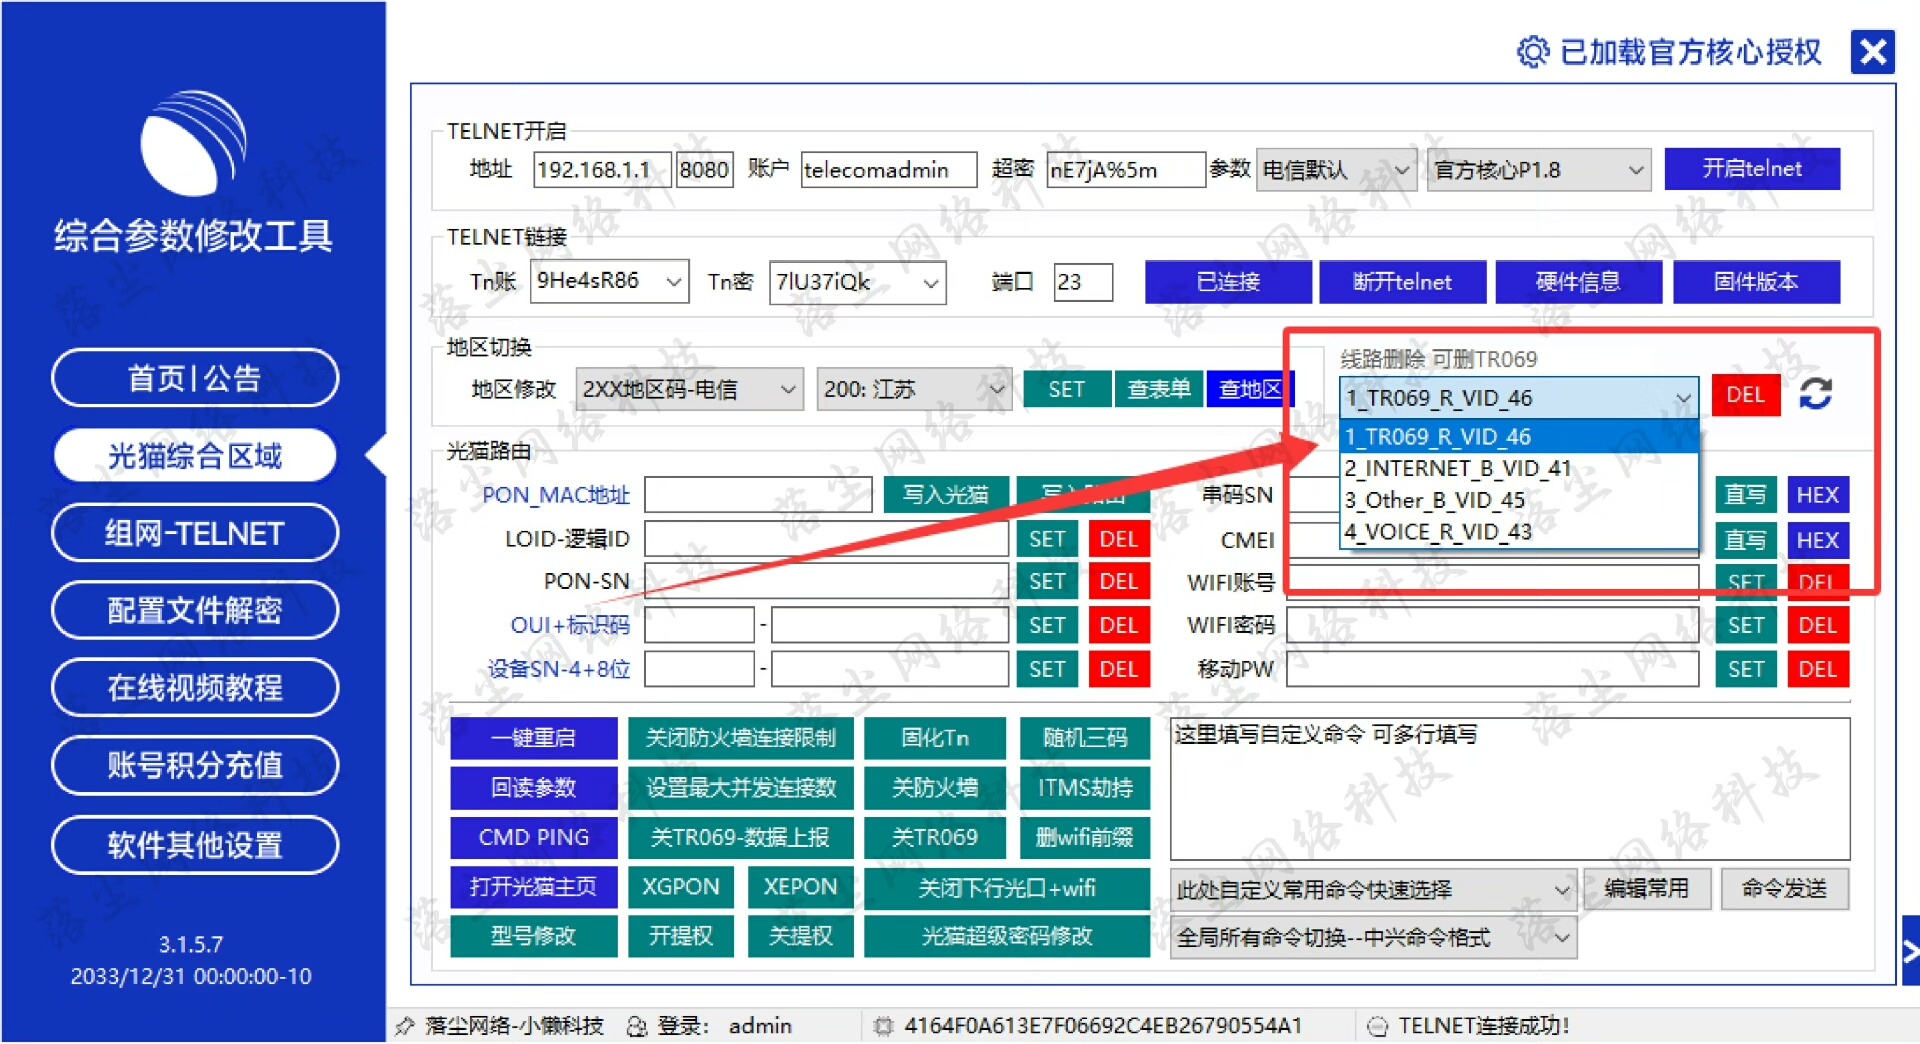Click the red DEL line delete button
The width and height of the screenshot is (1920, 1044).
[1745, 395]
